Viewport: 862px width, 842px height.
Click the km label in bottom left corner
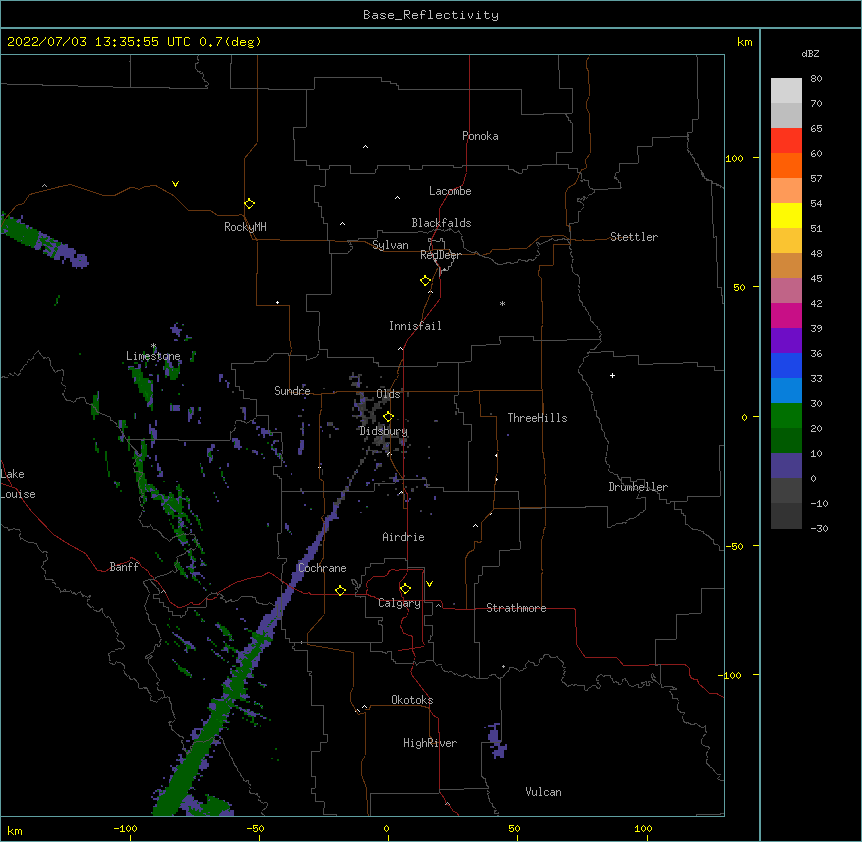[x=14, y=830]
